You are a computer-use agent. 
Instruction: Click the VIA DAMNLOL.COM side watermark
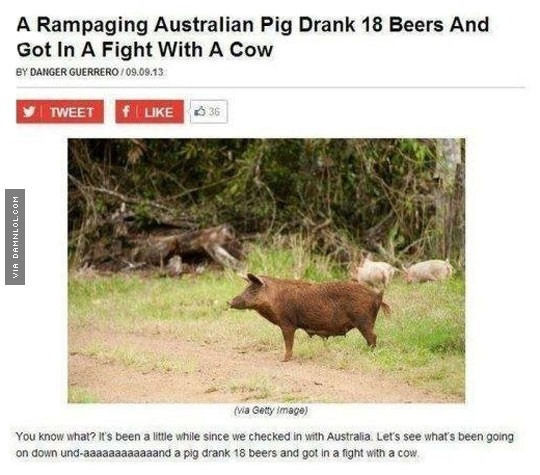coord(15,237)
